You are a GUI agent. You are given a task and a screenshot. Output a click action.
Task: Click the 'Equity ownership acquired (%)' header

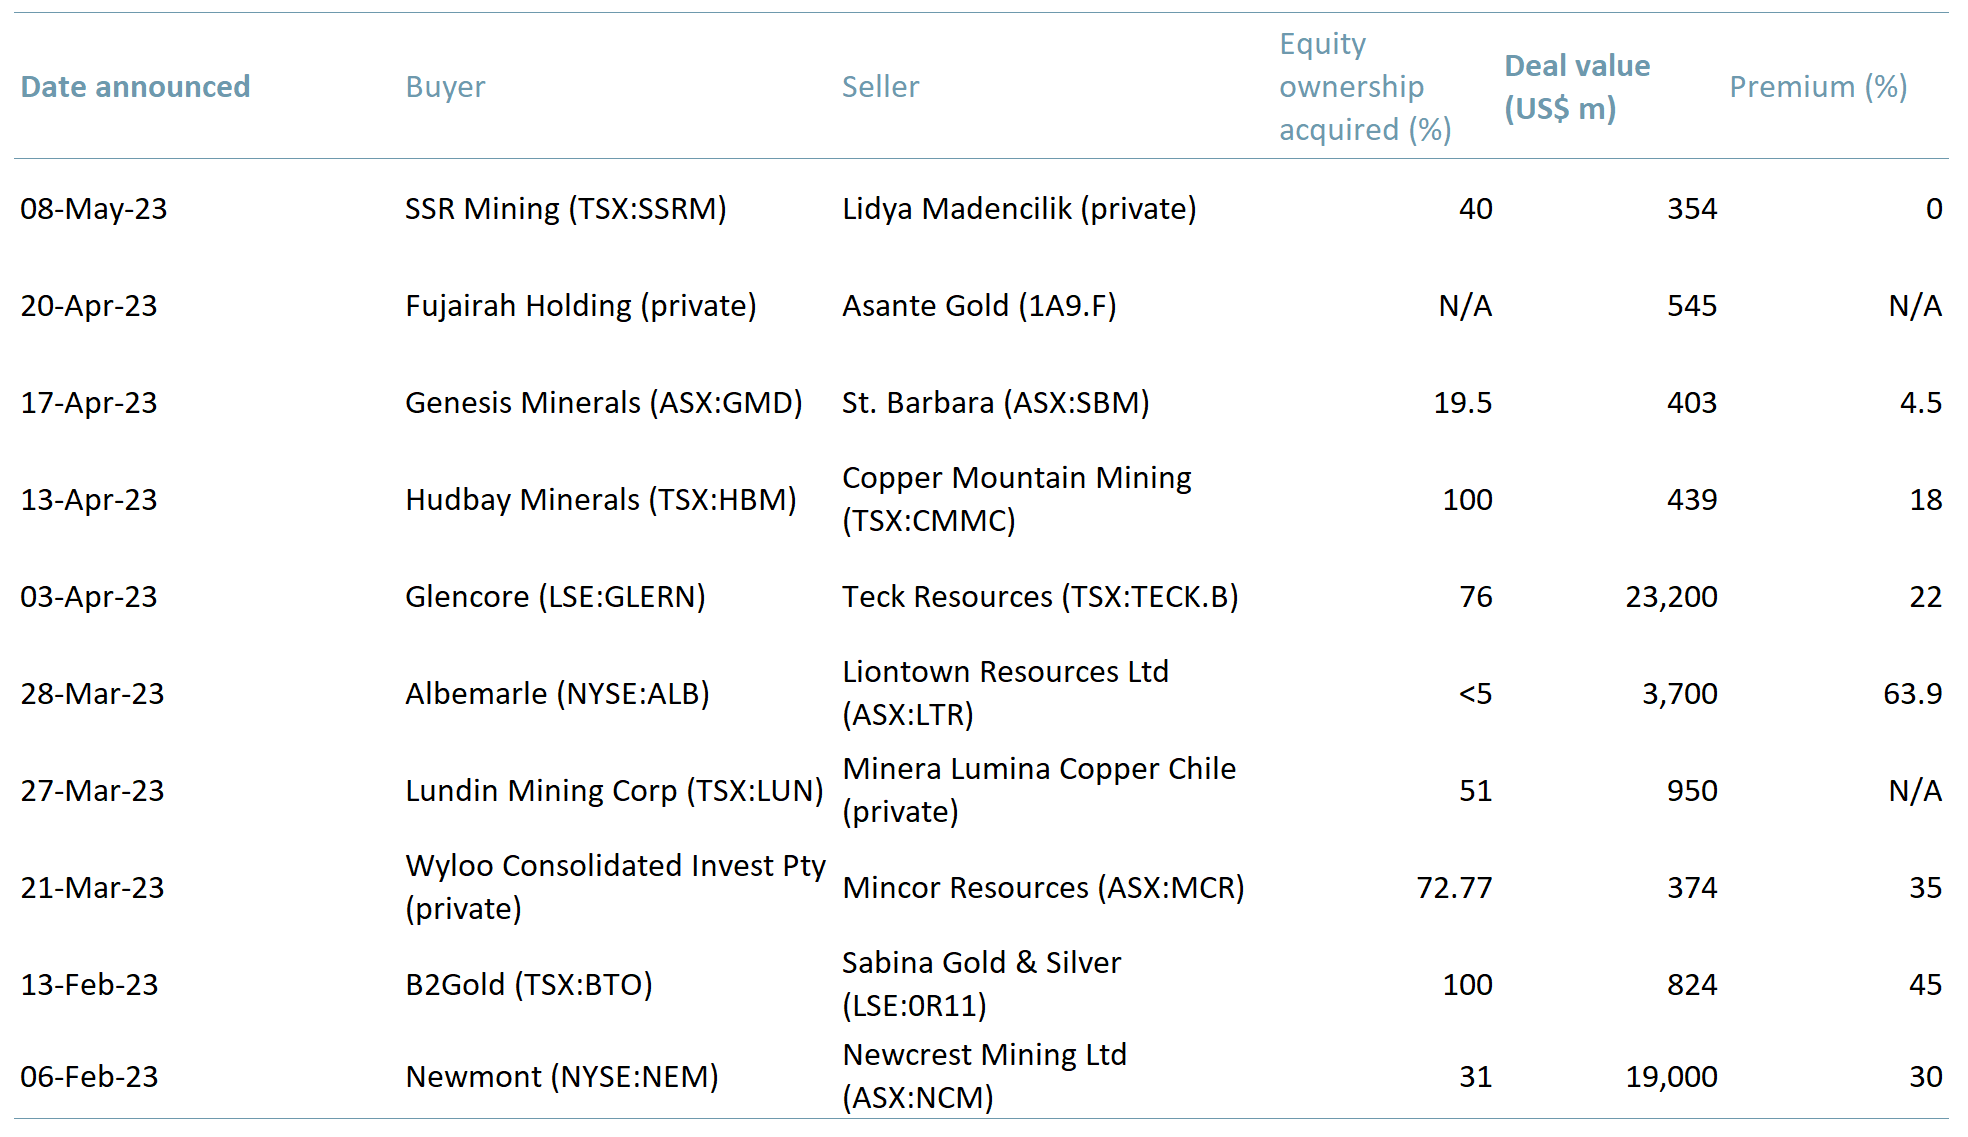tap(1363, 87)
